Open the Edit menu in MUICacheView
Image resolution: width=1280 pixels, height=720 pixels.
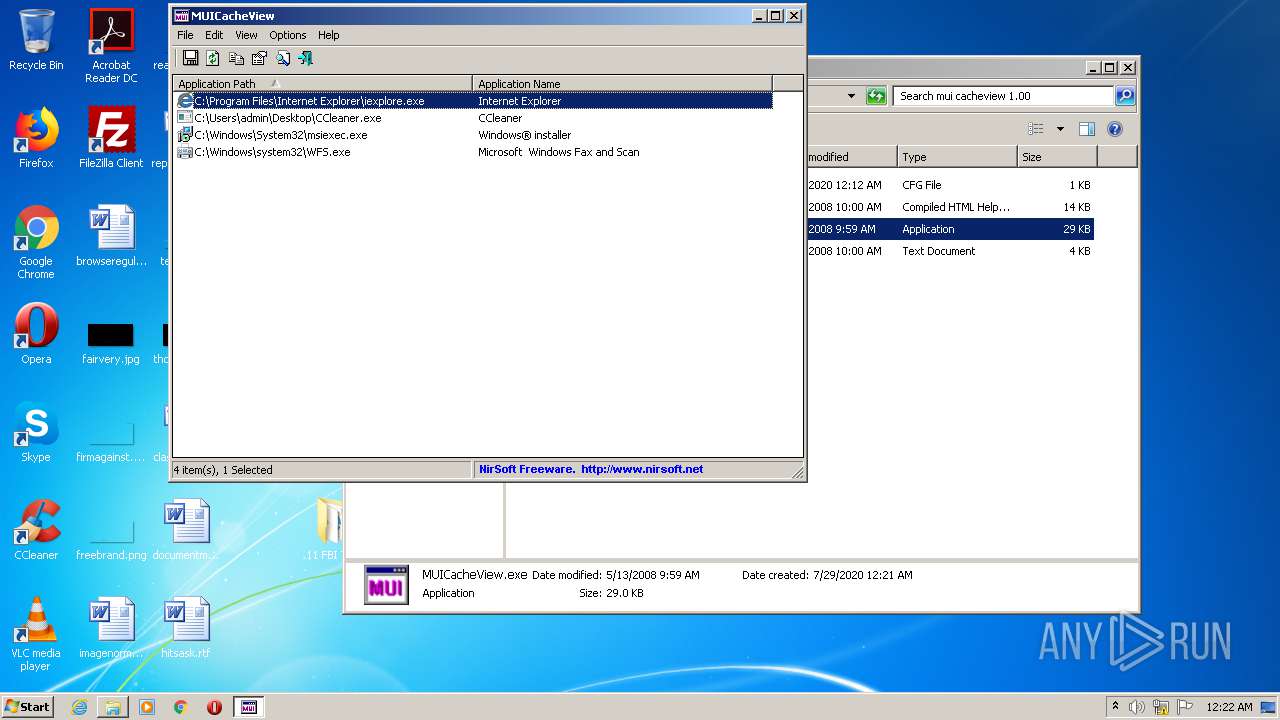pos(214,35)
